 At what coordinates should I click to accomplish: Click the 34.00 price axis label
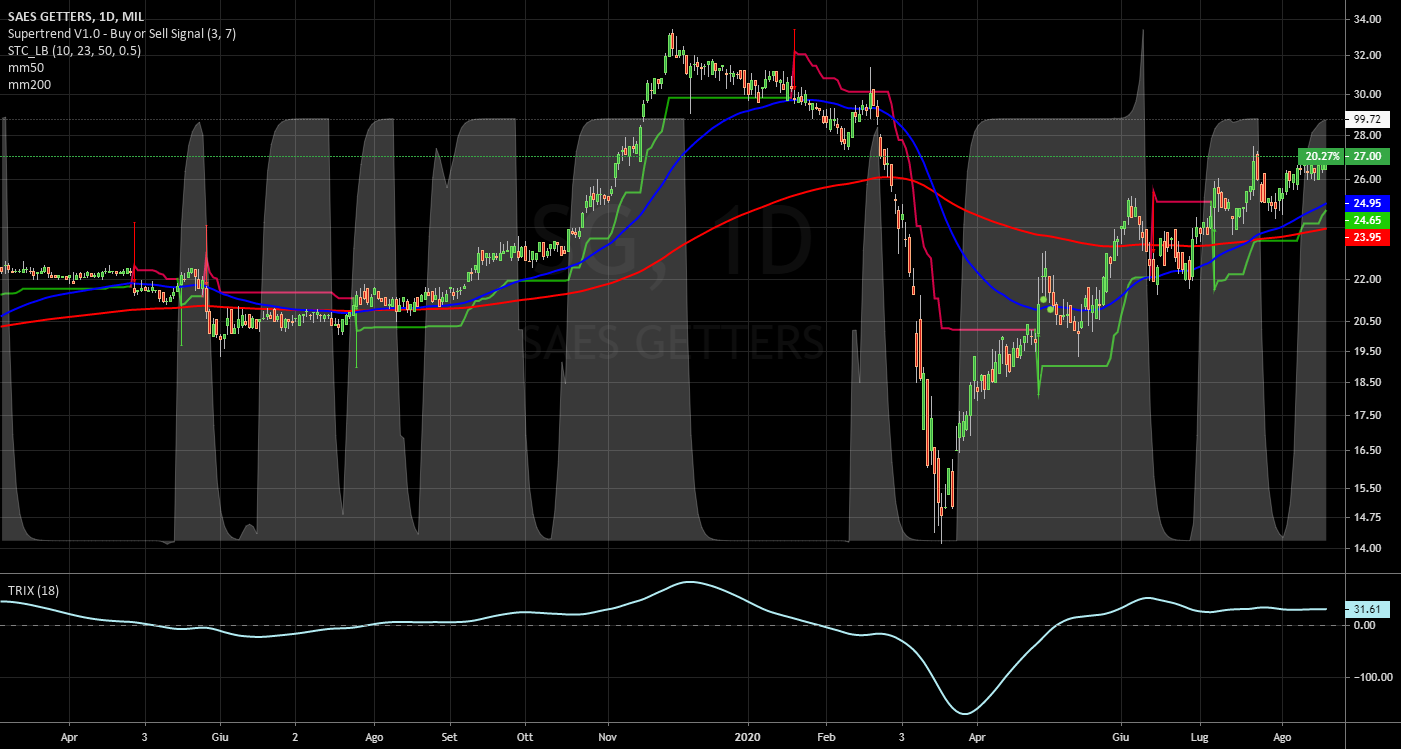click(1367, 19)
